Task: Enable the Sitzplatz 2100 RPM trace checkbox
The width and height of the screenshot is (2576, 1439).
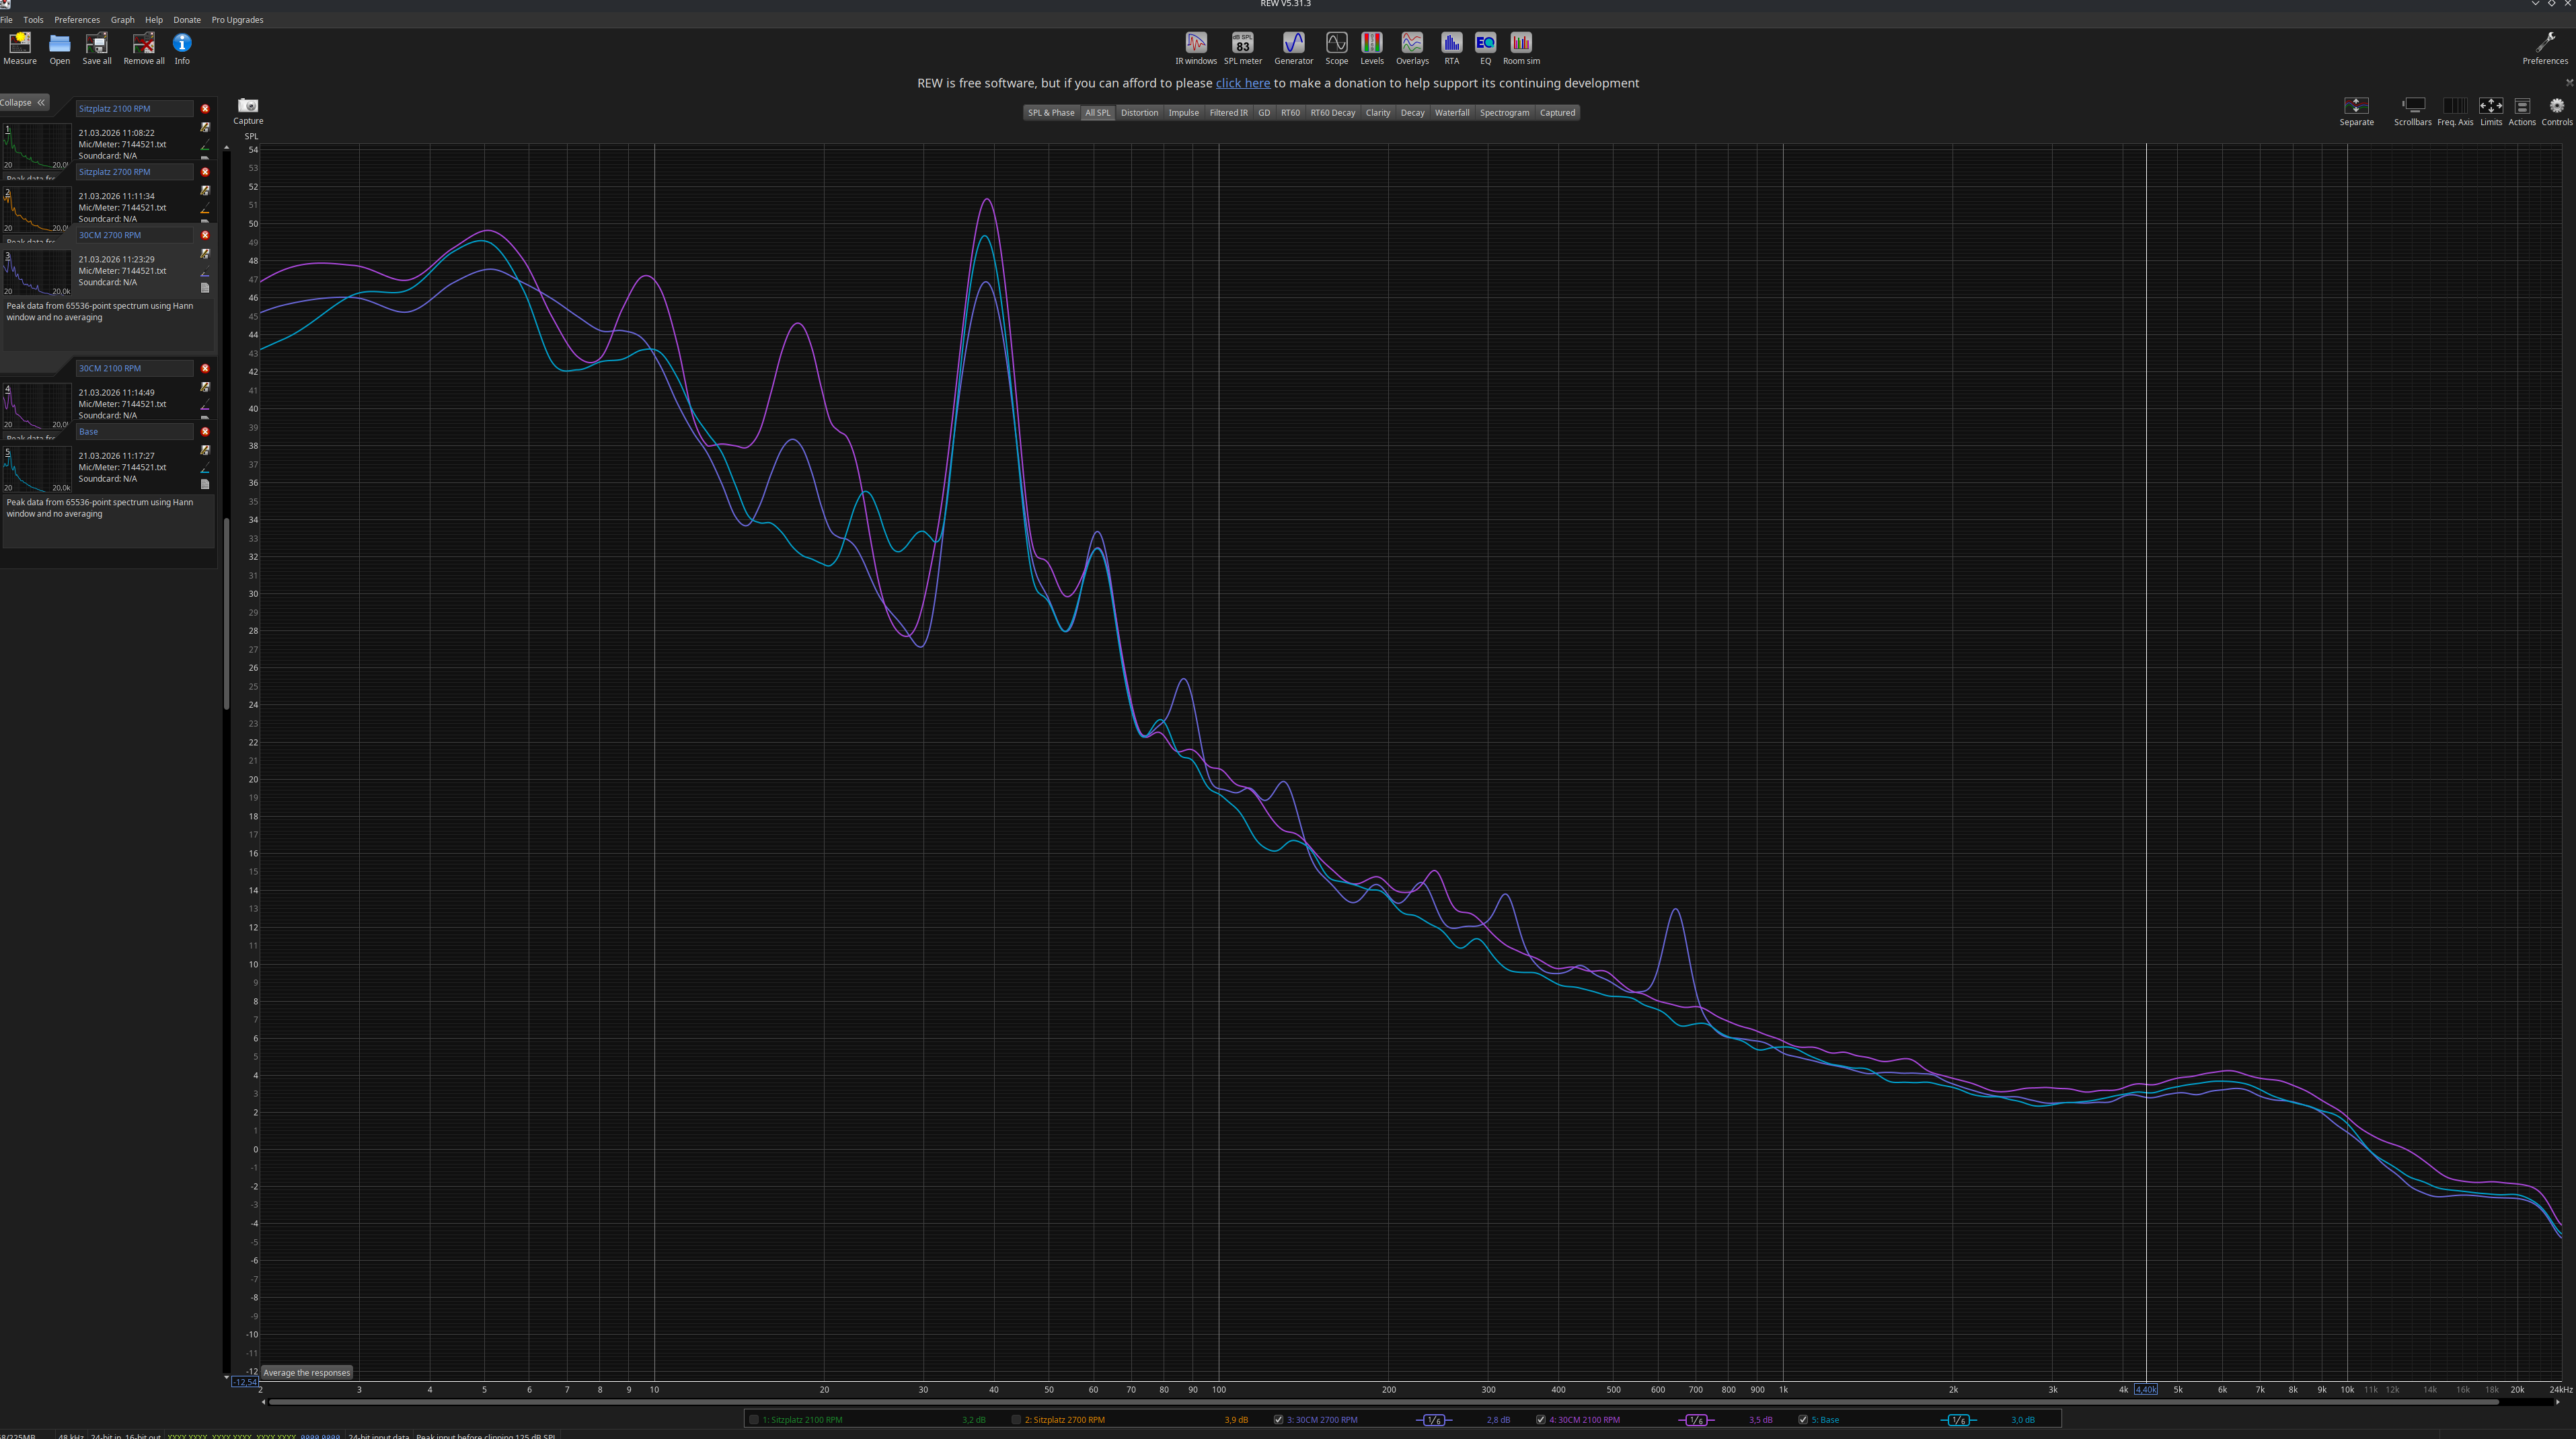Action: (x=754, y=1419)
